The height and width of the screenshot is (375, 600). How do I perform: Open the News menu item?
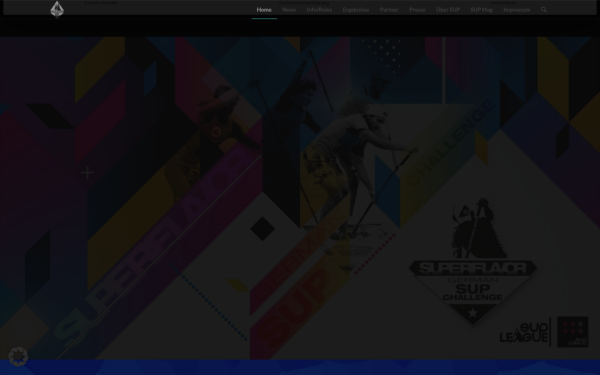289,10
